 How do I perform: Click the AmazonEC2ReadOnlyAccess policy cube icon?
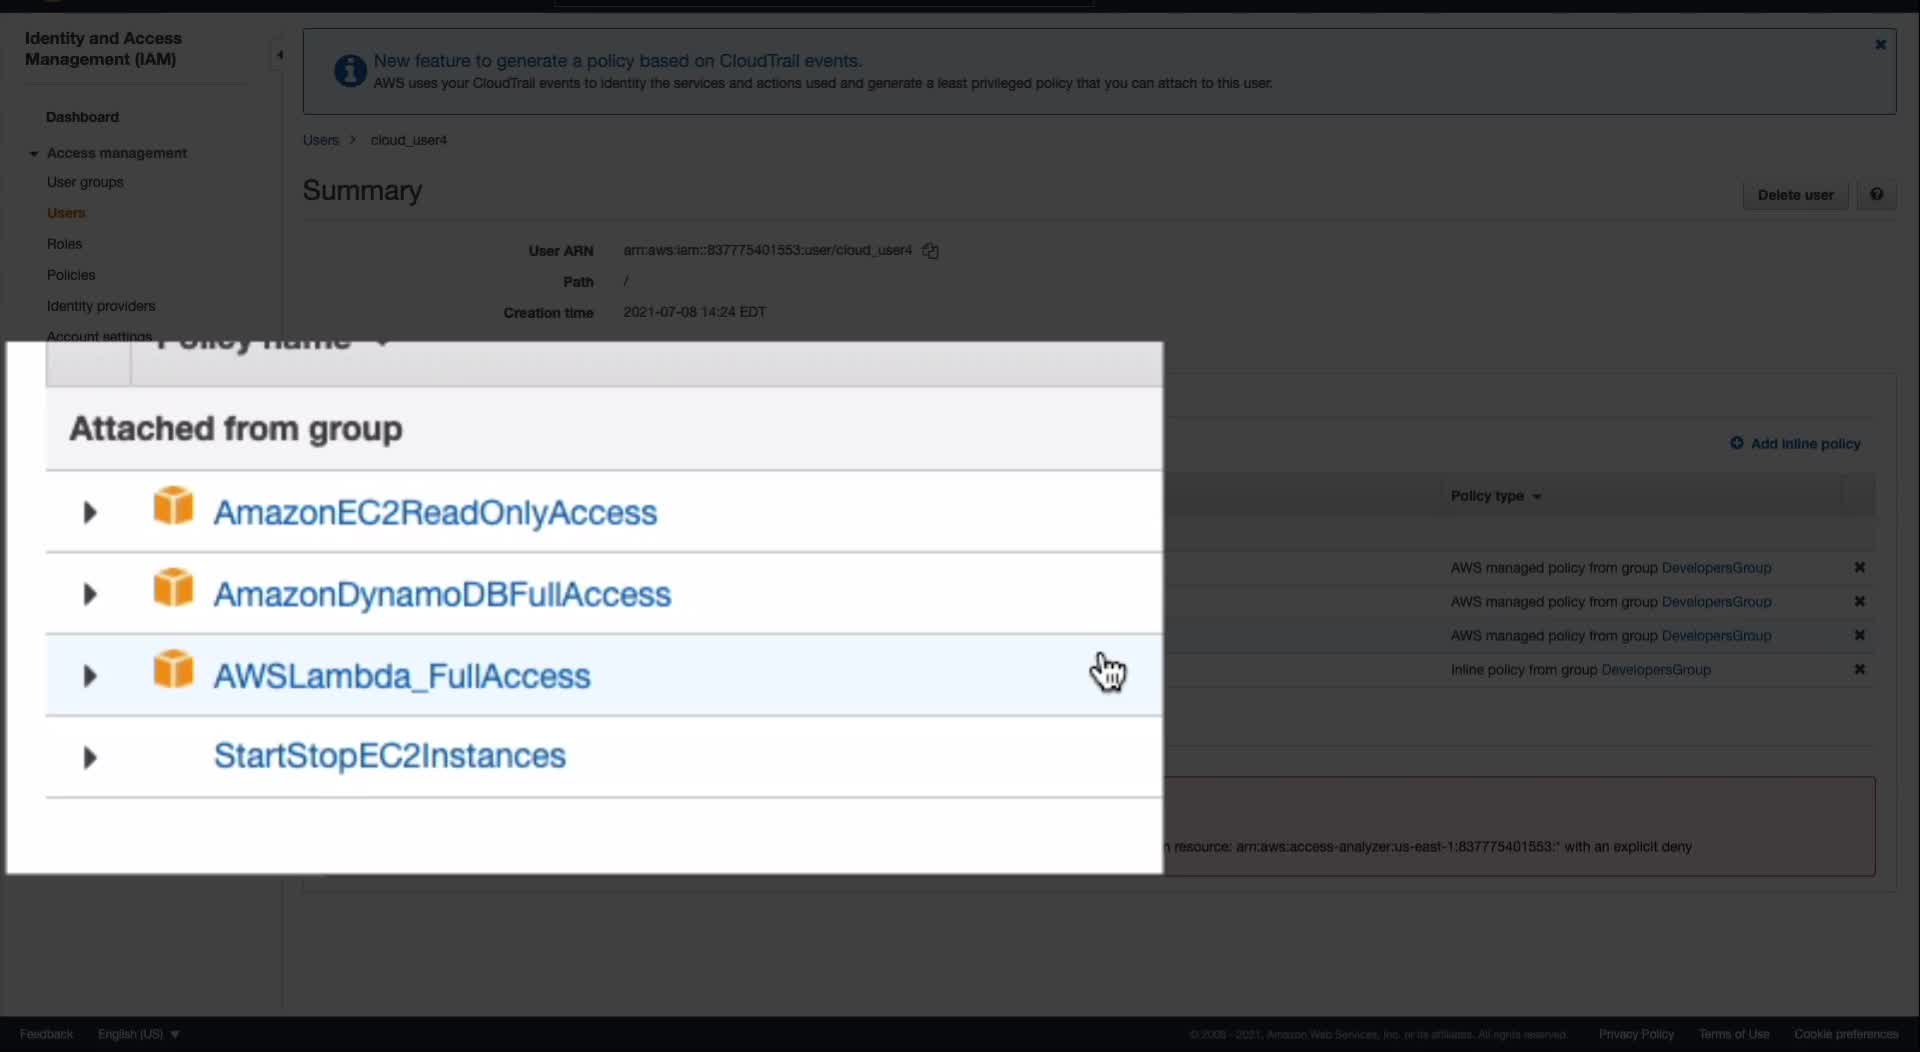pos(173,506)
